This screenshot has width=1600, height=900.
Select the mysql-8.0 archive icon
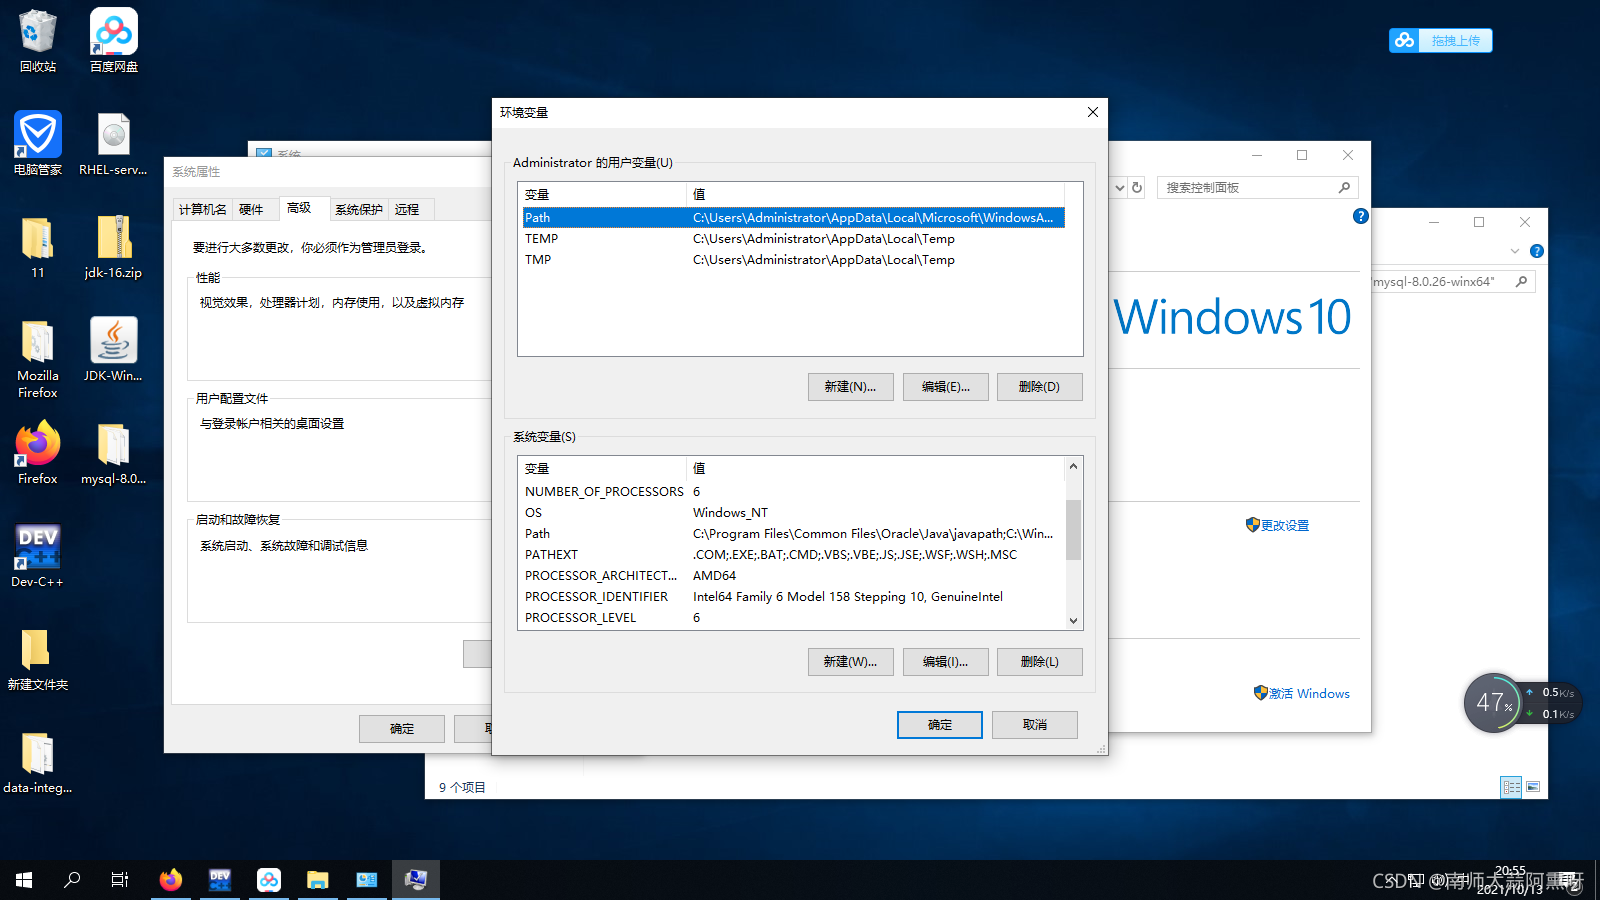113,453
